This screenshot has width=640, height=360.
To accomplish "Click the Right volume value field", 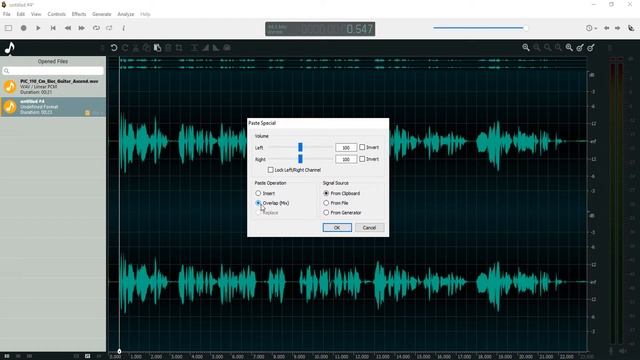I will (346, 160).
